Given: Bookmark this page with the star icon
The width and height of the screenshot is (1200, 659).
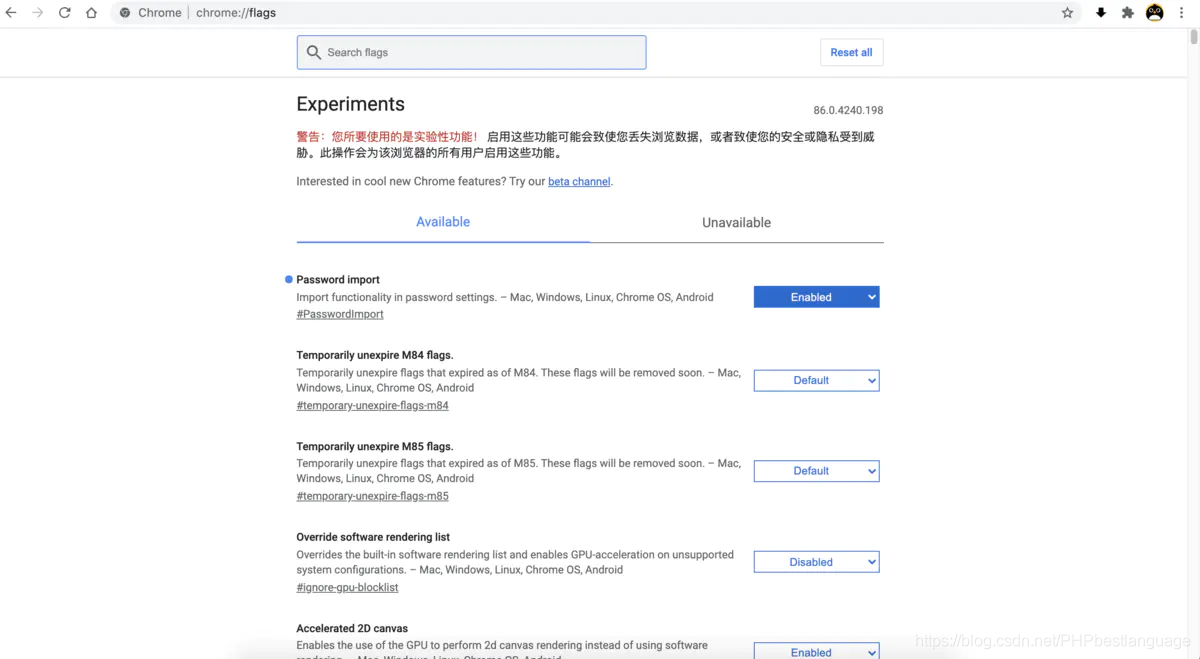Looking at the screenshot, I should [x=1067, y=13].
